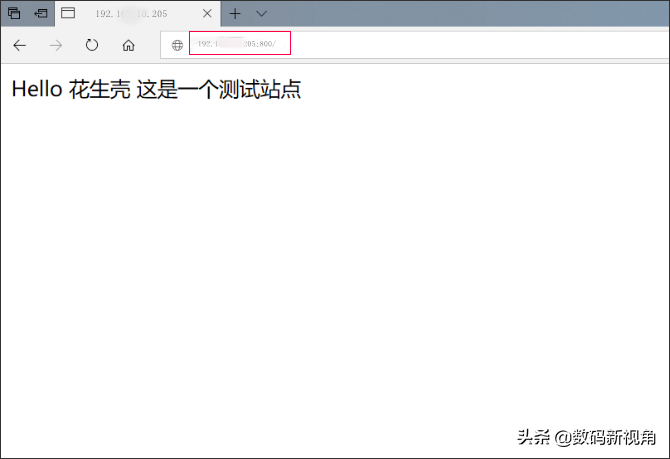Image resolution: width=670 pixels, height=459 pixels.
Task: Go forward to the next page
Action: point(56,45)
